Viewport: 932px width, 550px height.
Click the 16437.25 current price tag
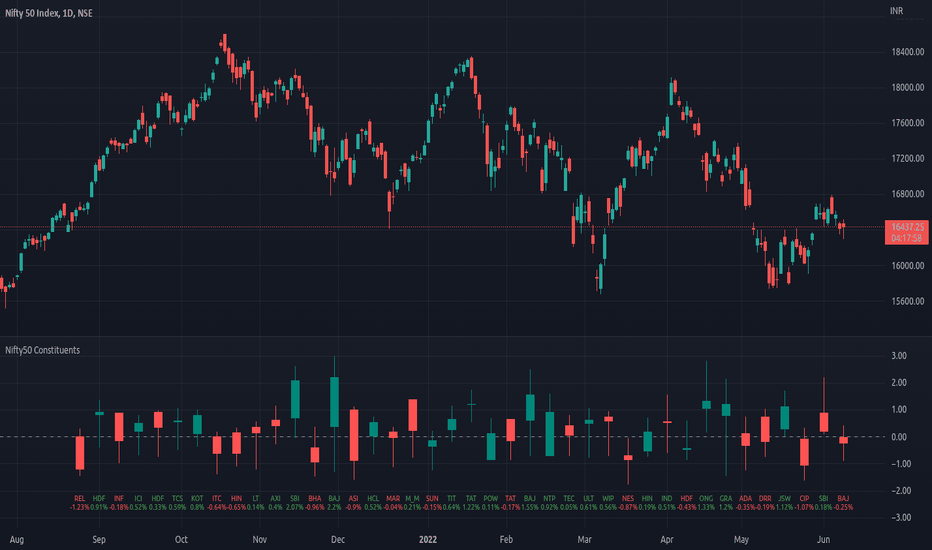[x=907, y=232]
